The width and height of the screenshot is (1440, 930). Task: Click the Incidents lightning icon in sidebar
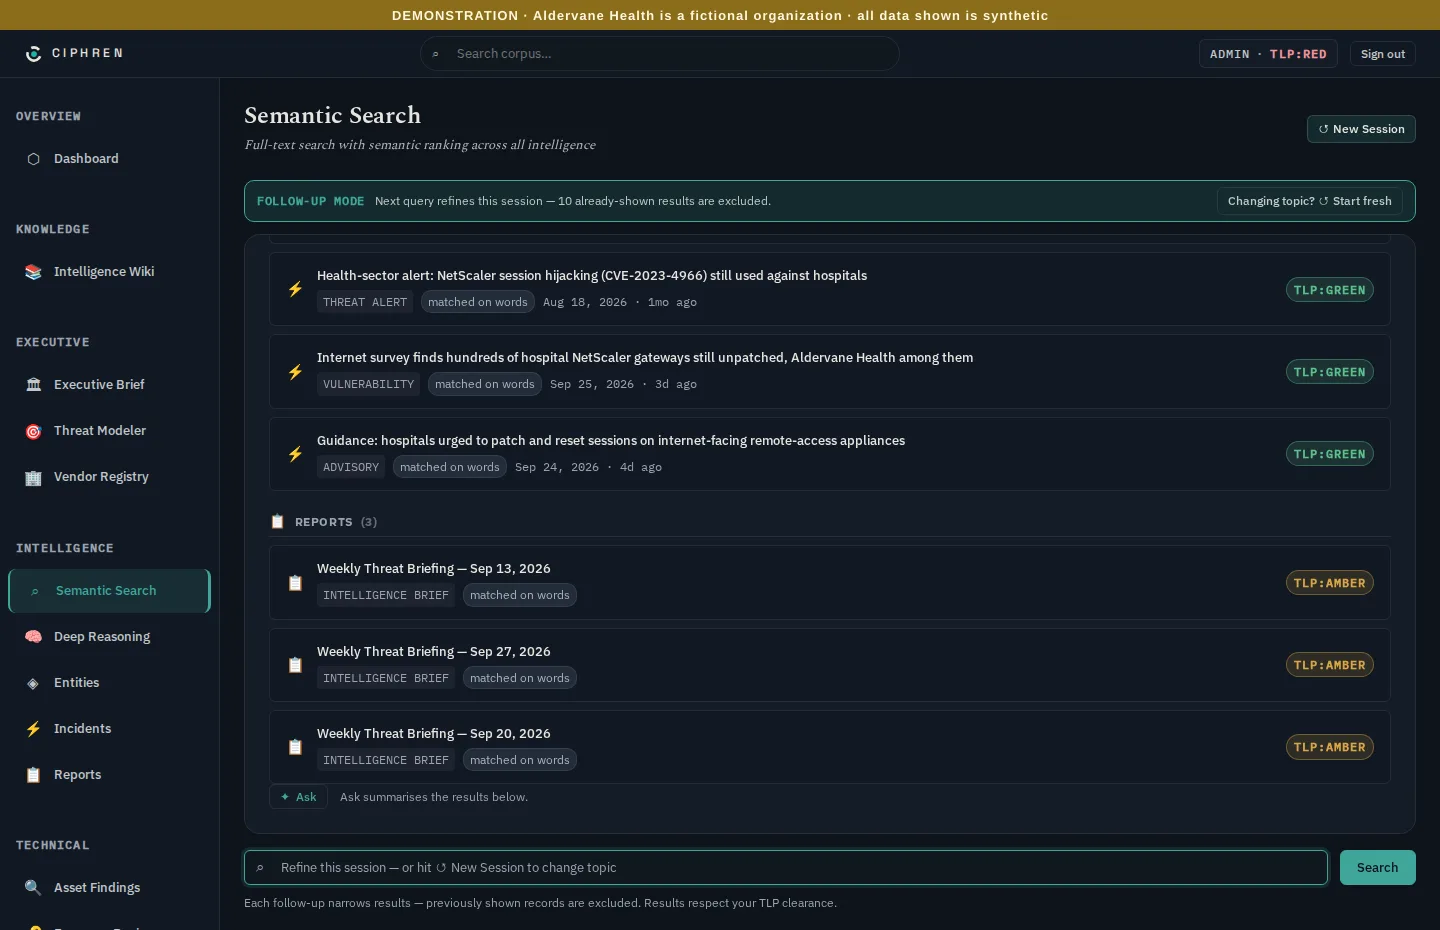pyautogui.click(x=33, y=729)
